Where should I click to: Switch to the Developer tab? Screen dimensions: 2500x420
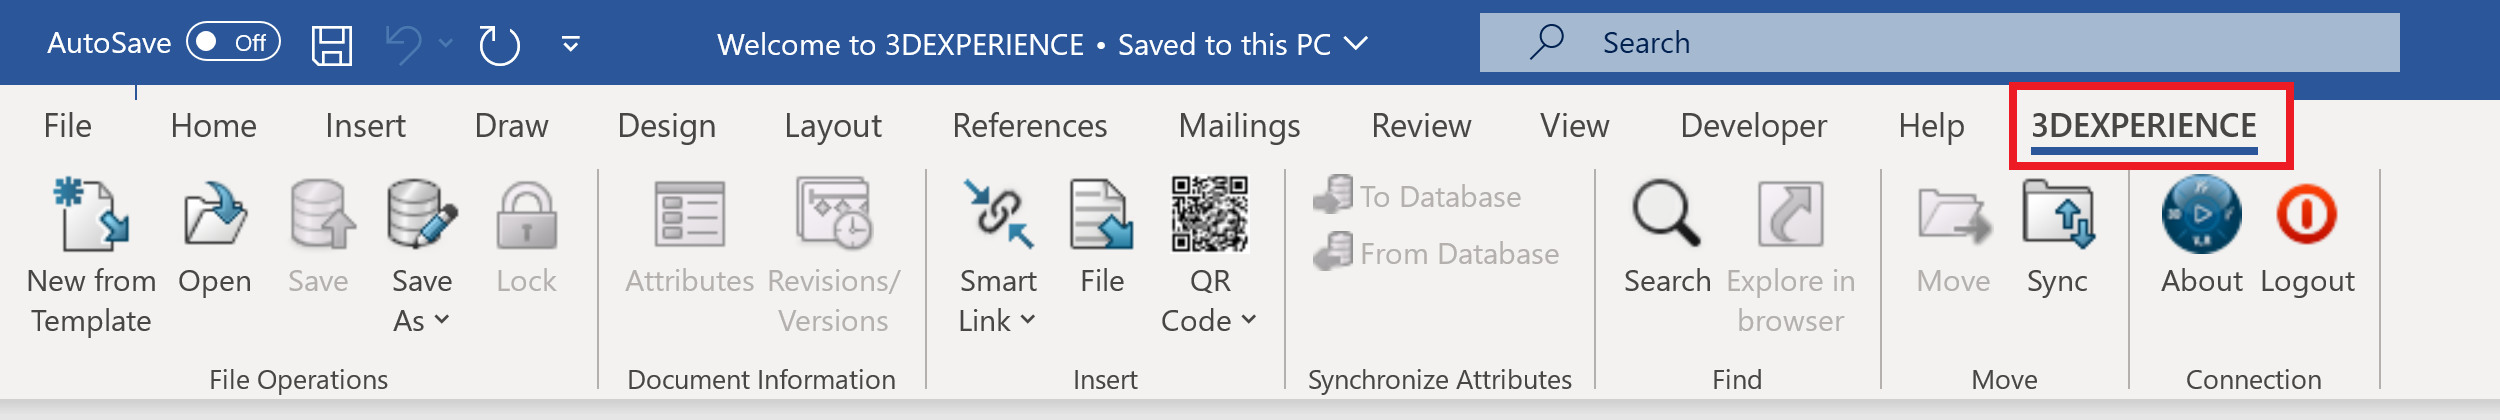[x=1753, y=126]
